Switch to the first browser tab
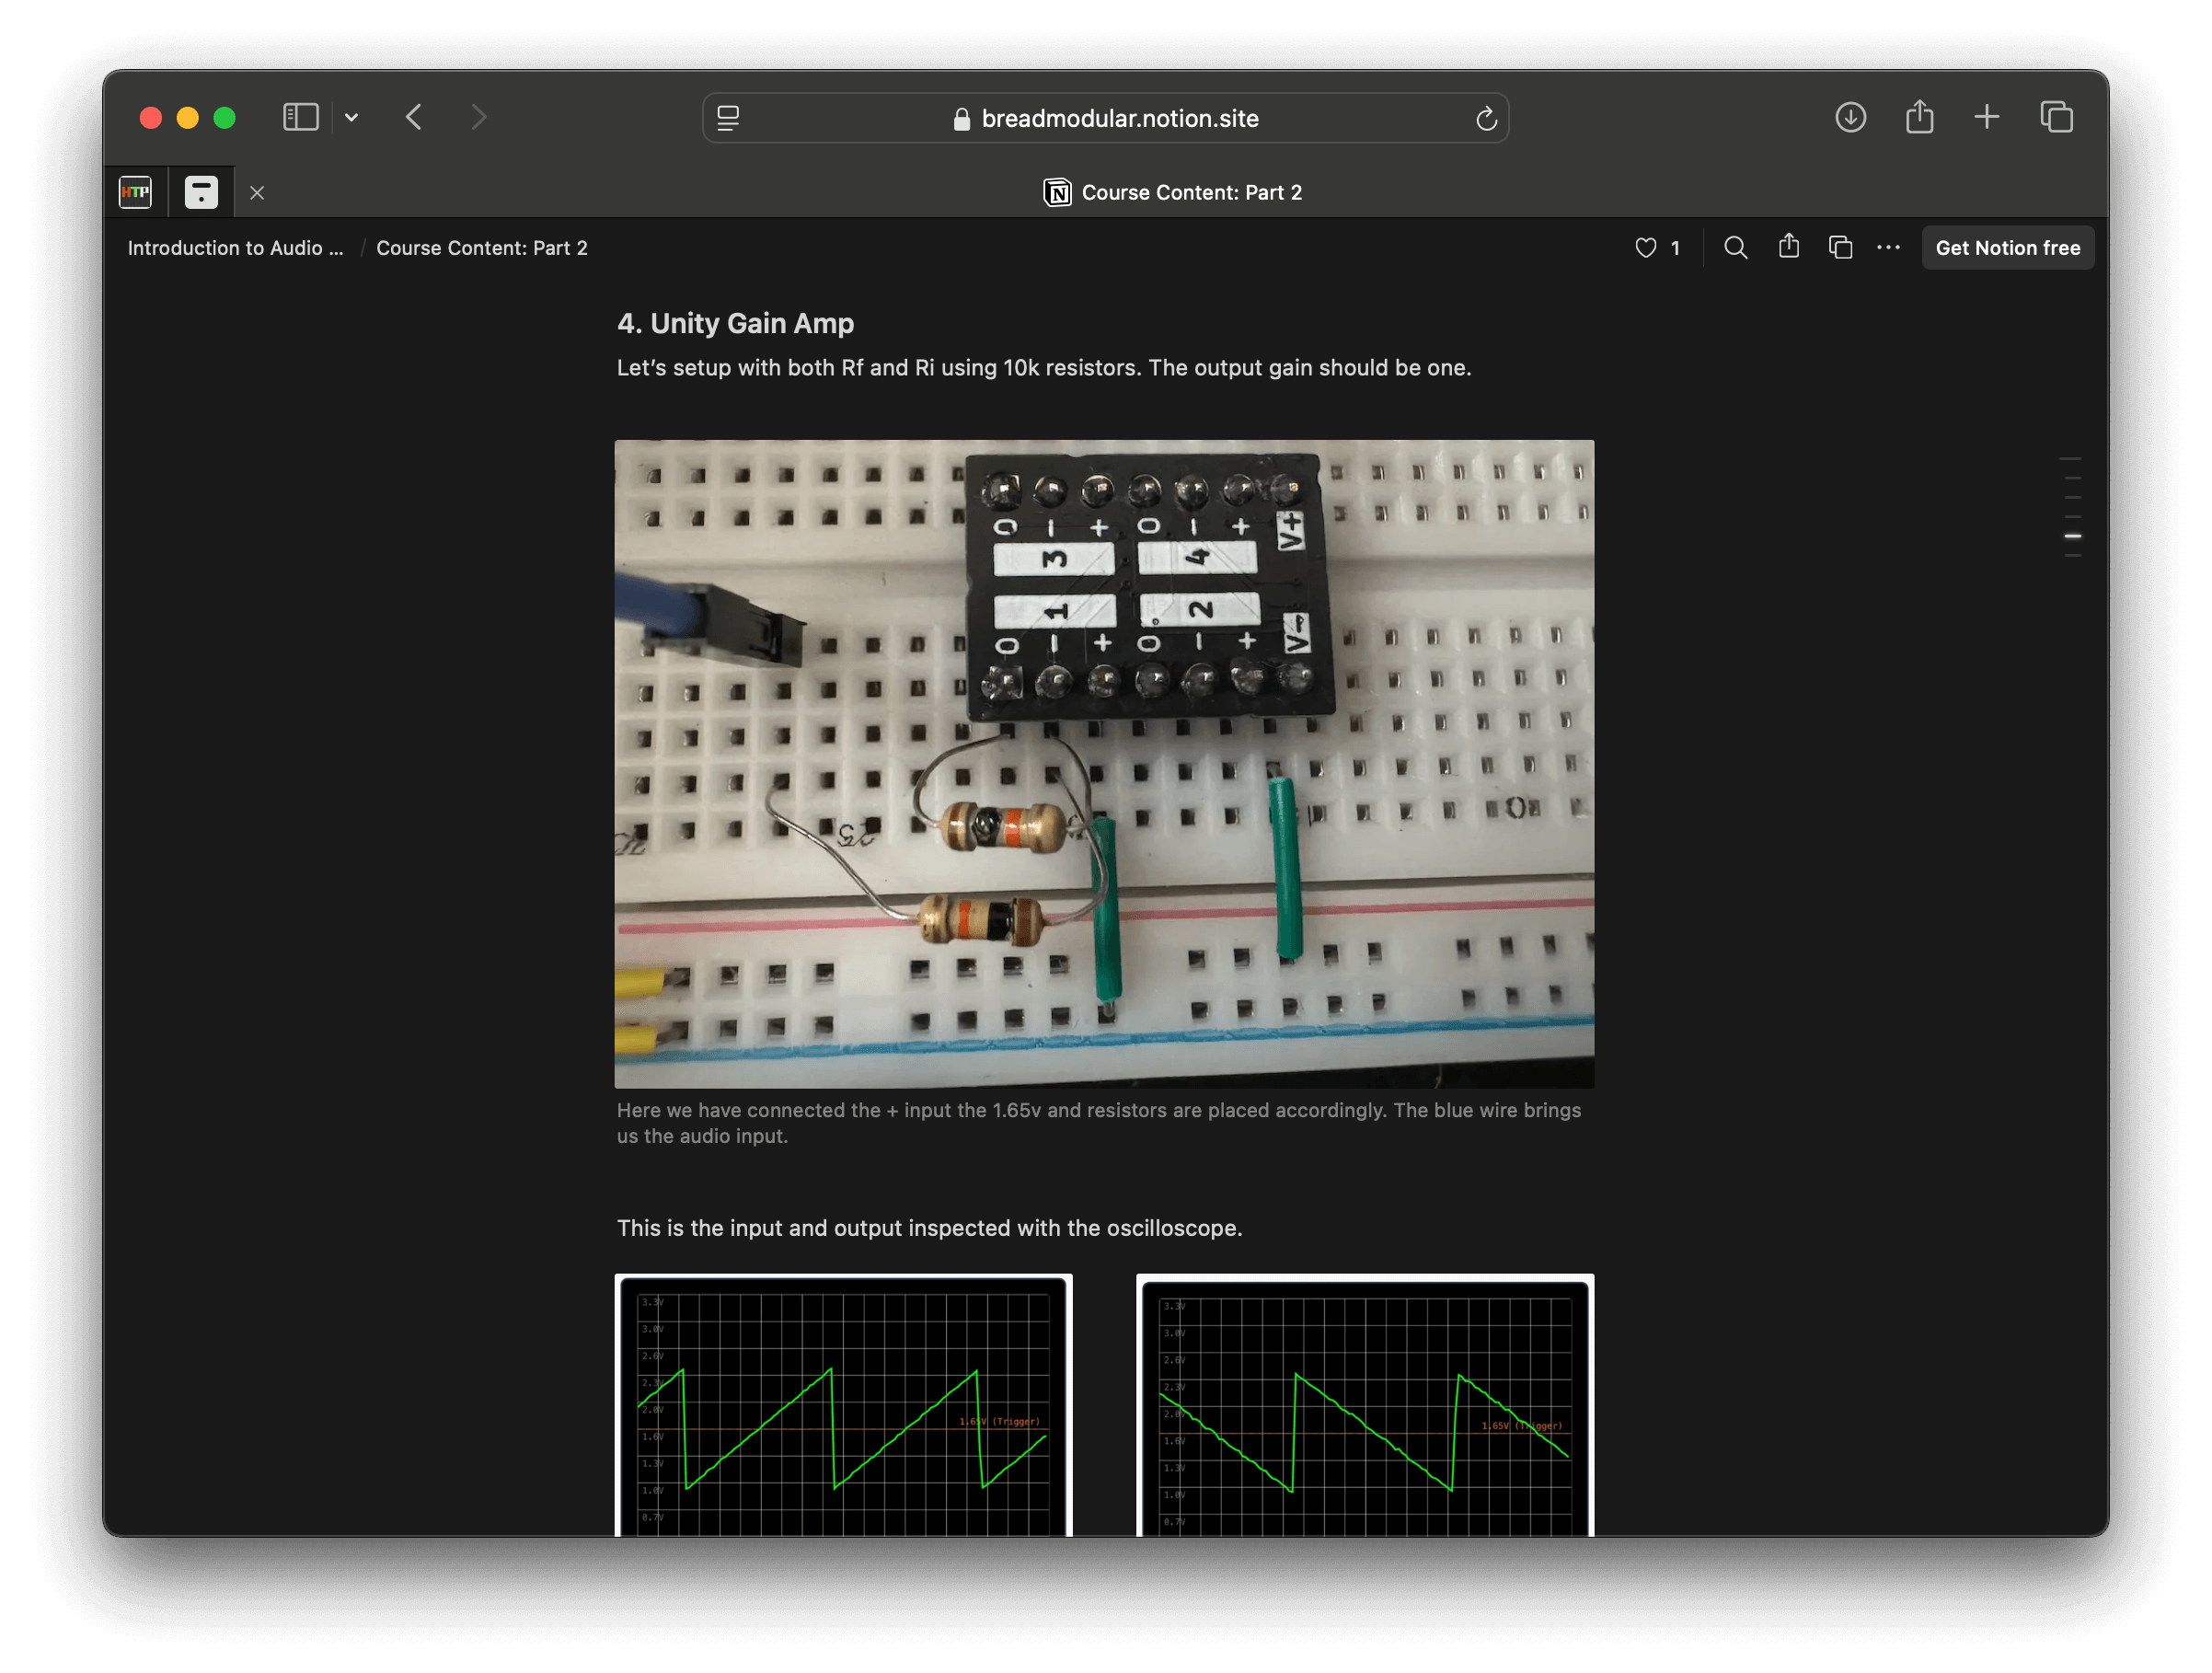2212x1673 pixels. [135, 191]
